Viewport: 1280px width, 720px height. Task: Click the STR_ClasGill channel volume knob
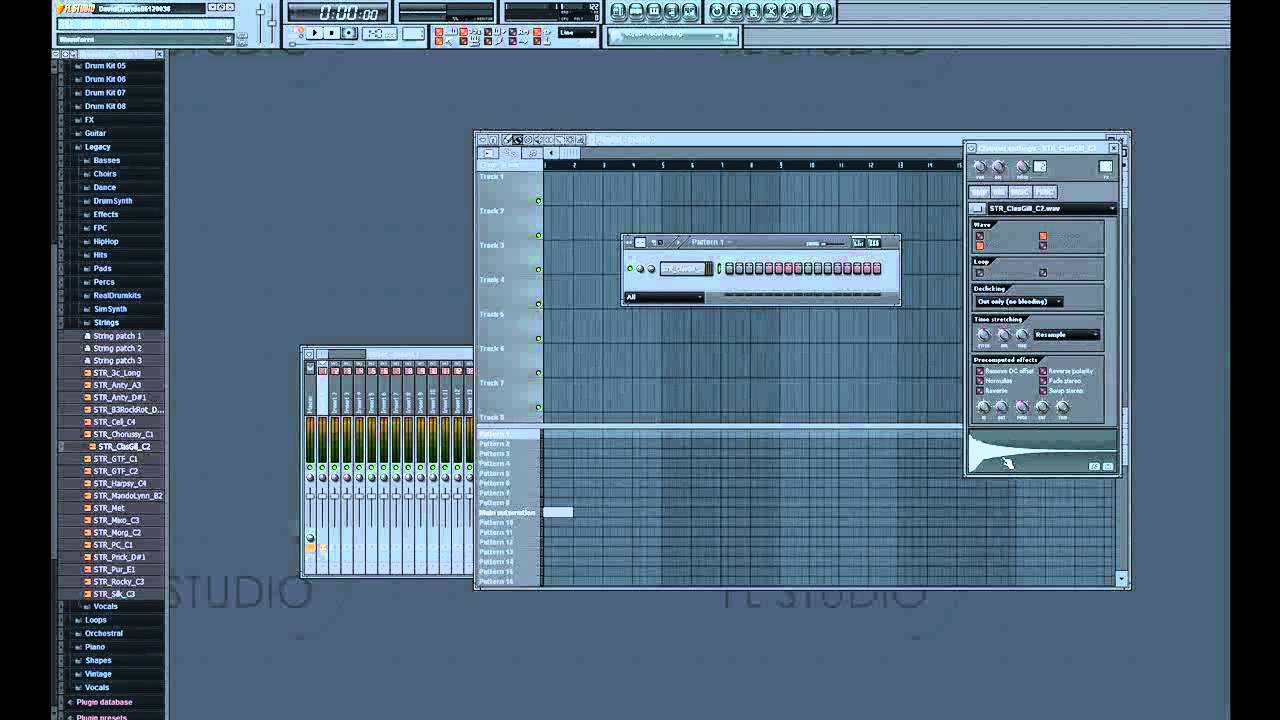pos(651,269)
